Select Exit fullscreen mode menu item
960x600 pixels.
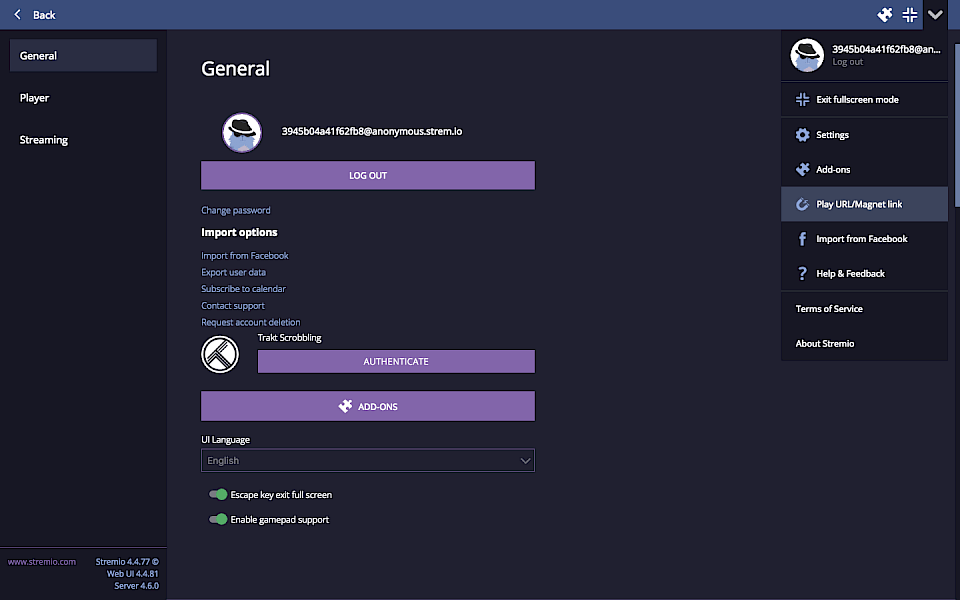(864, 99)
